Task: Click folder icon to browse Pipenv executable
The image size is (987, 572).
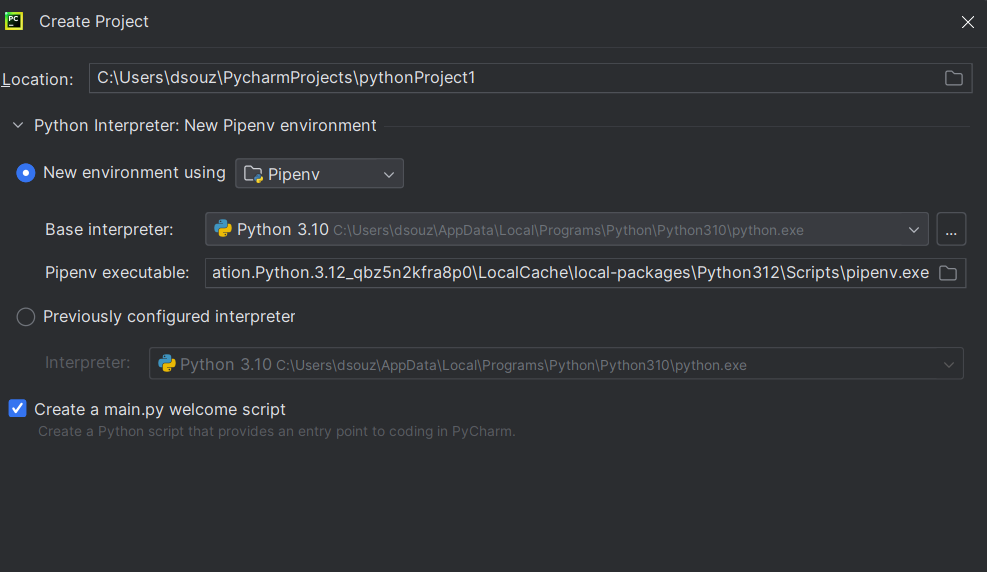Action: [948, 273]
